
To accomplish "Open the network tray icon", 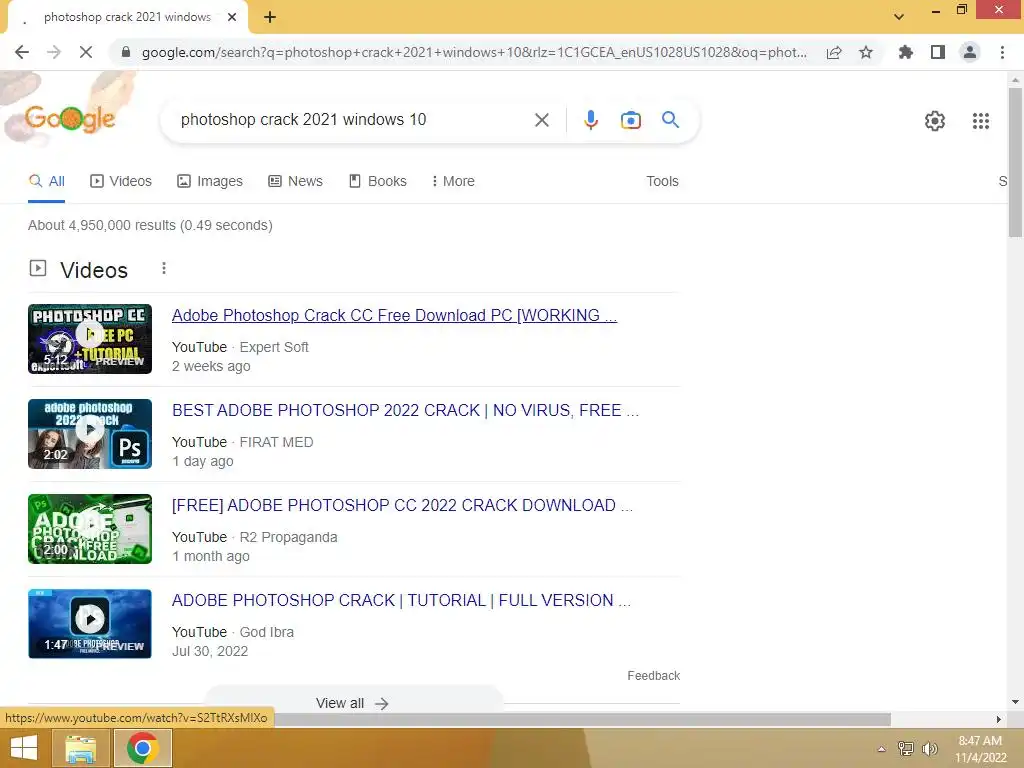I will pyautogui.click(x=906, y=748).
